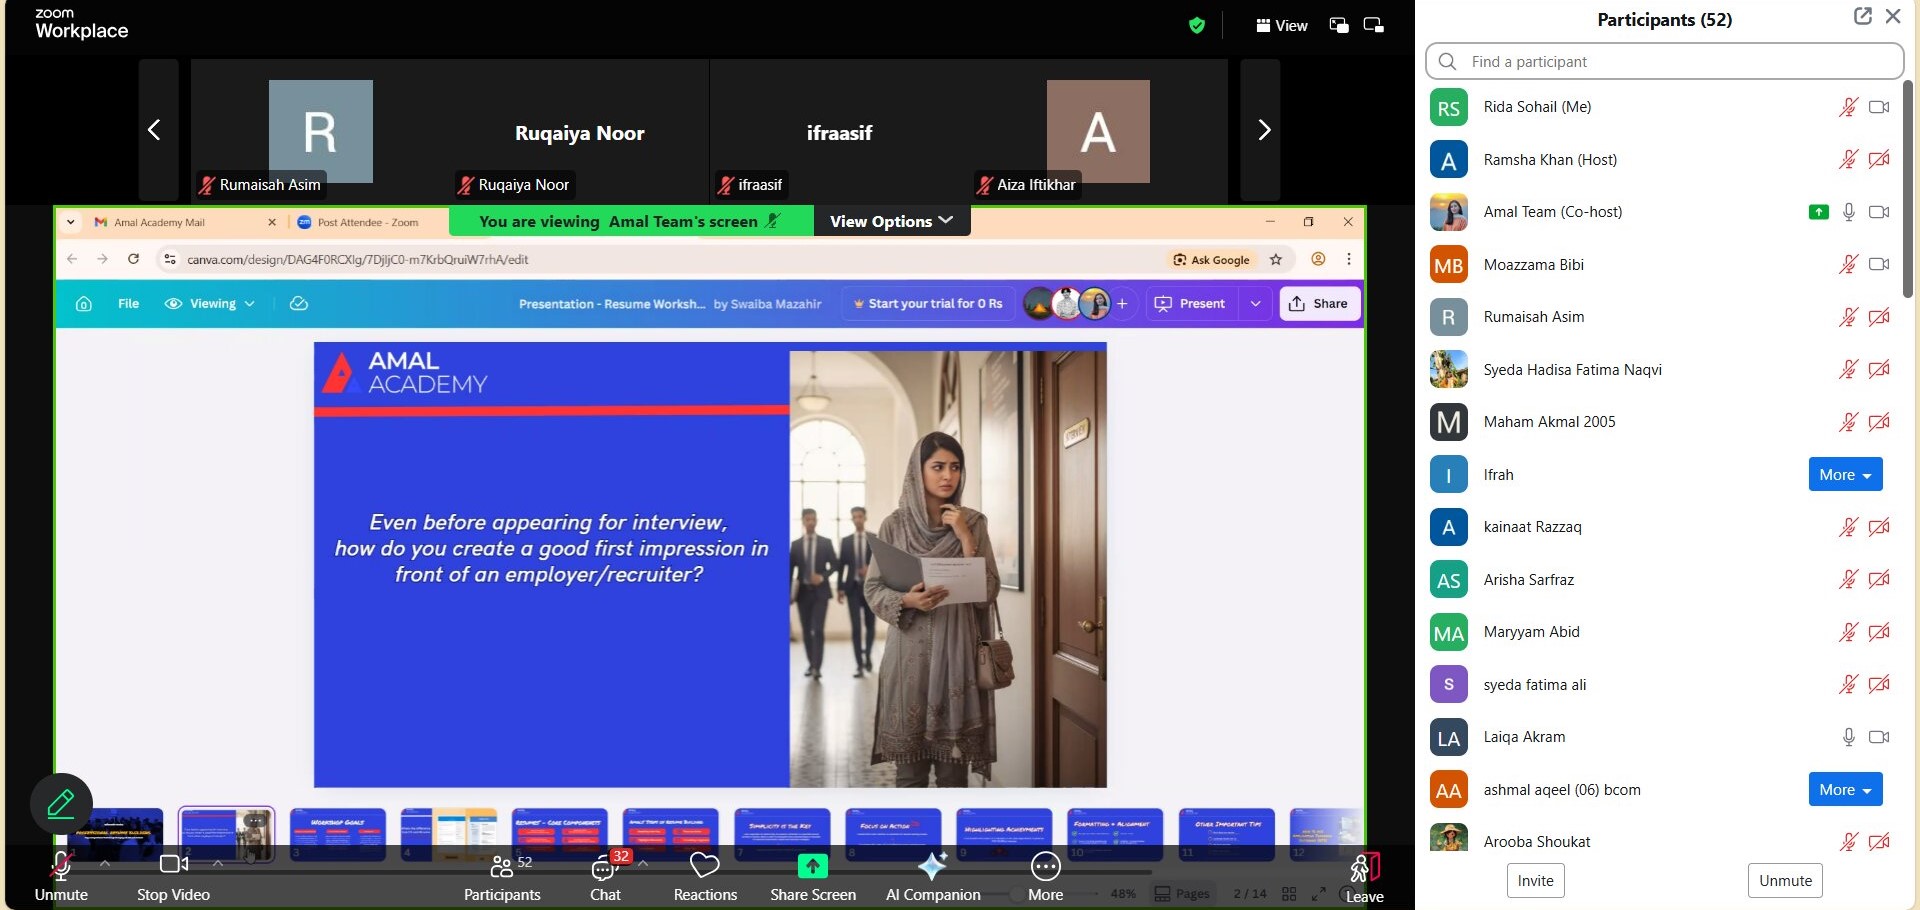
Task: Toggle Rida Sohail's microphone in participant list
Action: [x=1847, y=107]
